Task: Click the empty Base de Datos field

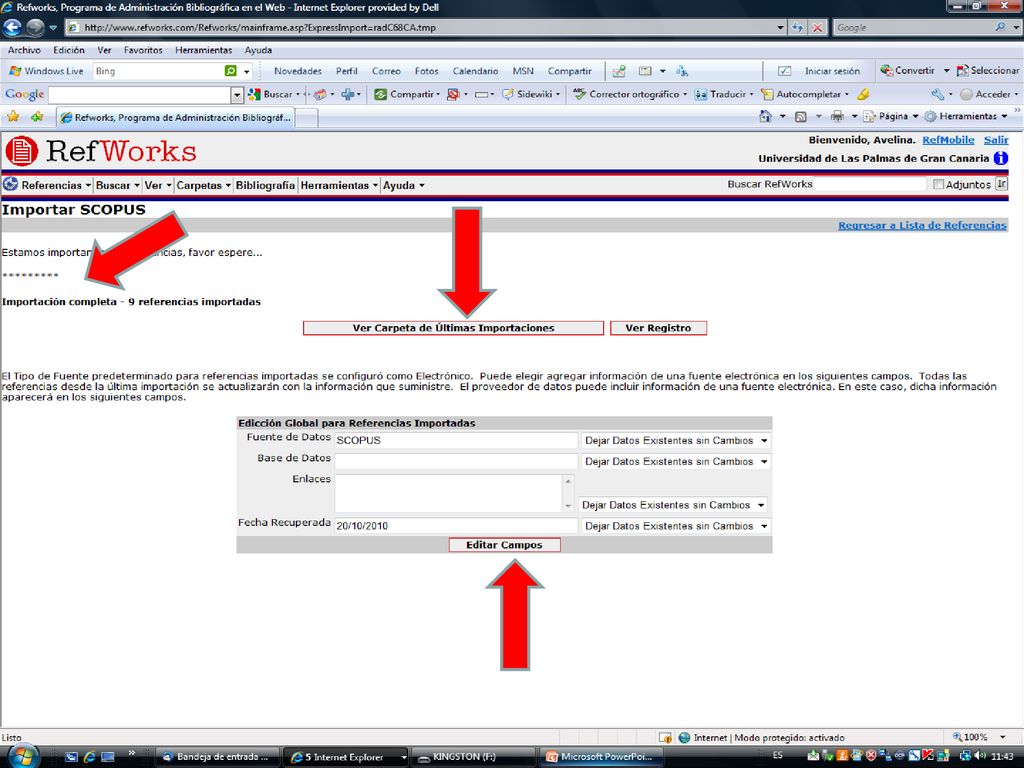Action: (456, 462)
